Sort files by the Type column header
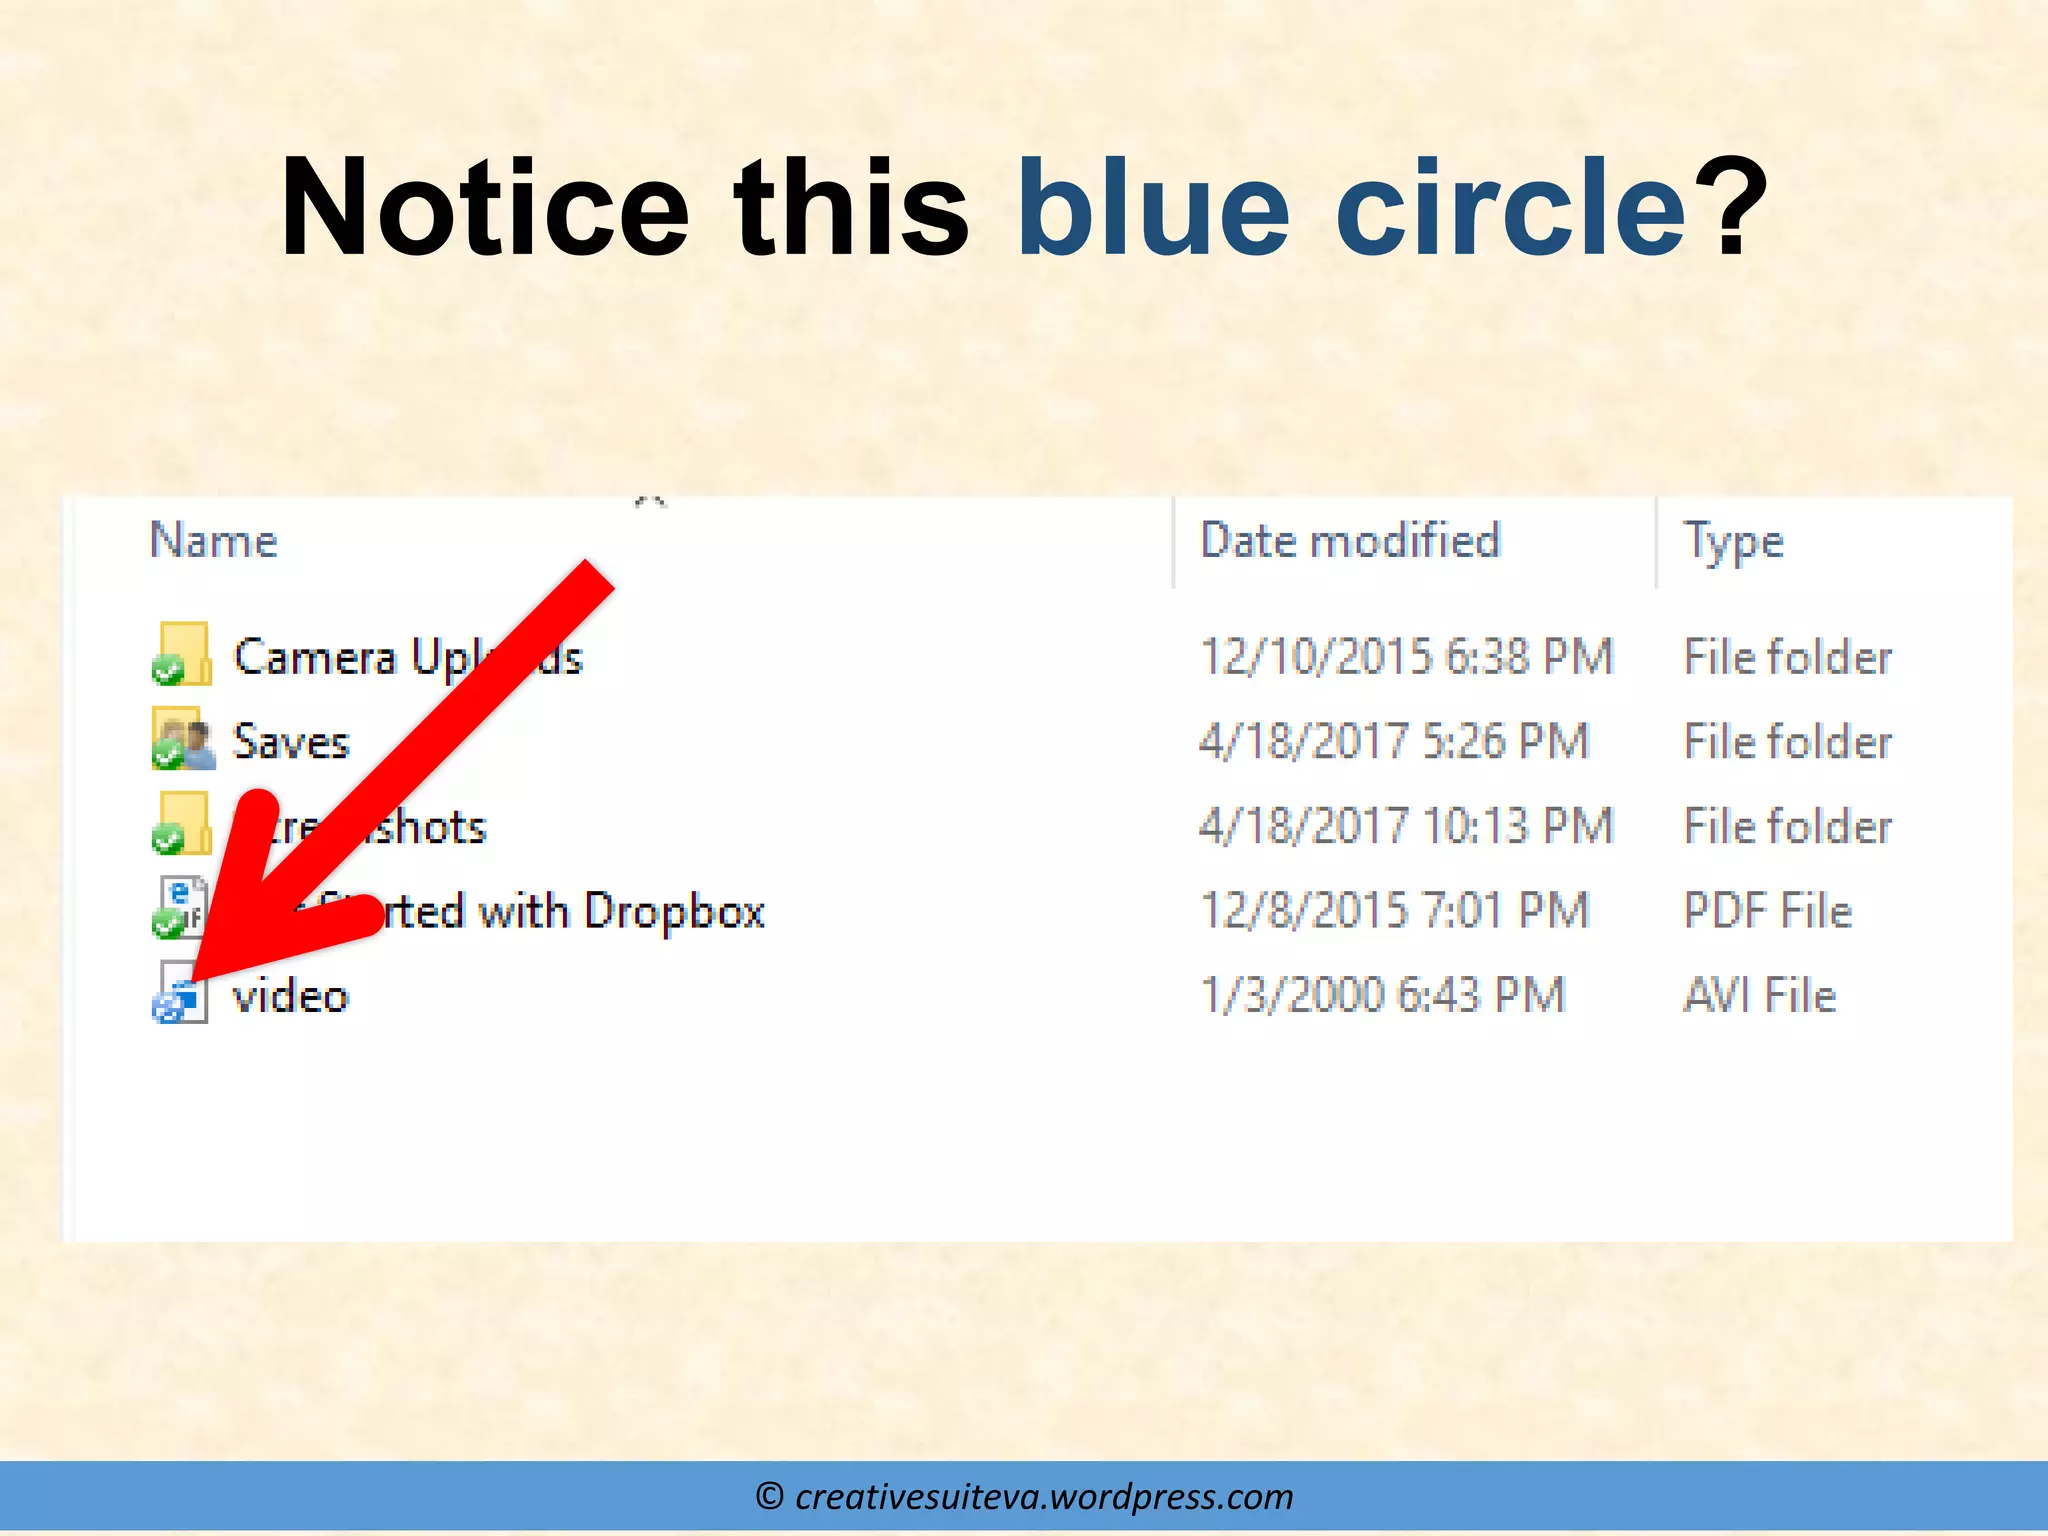 pos(1734,543)
